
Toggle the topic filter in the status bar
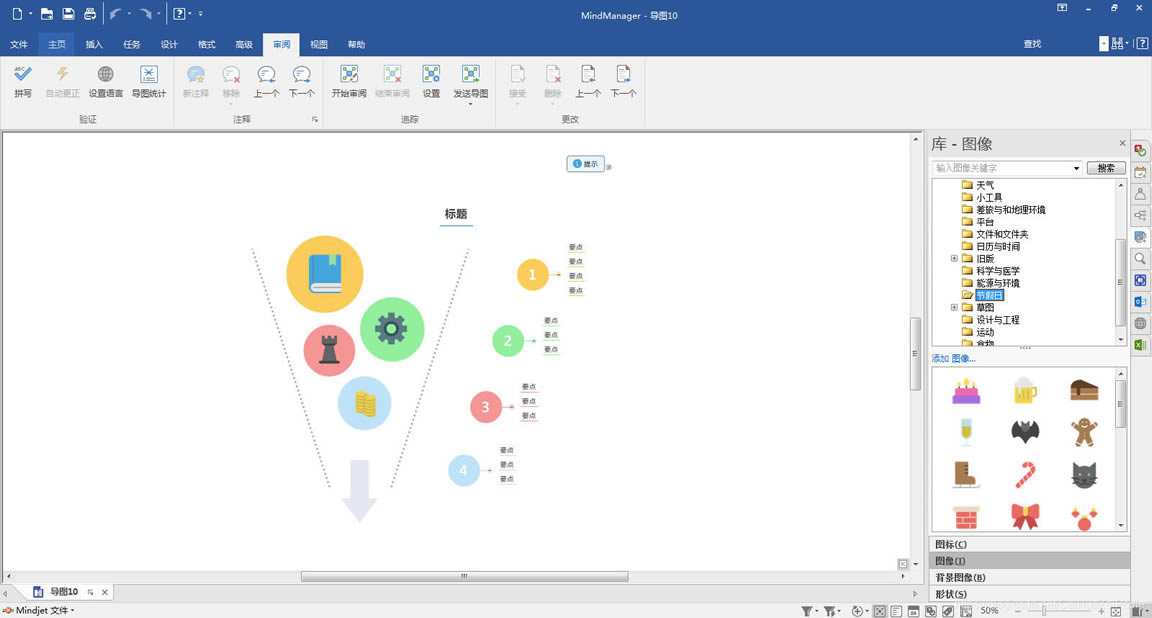tap(807, 610)
